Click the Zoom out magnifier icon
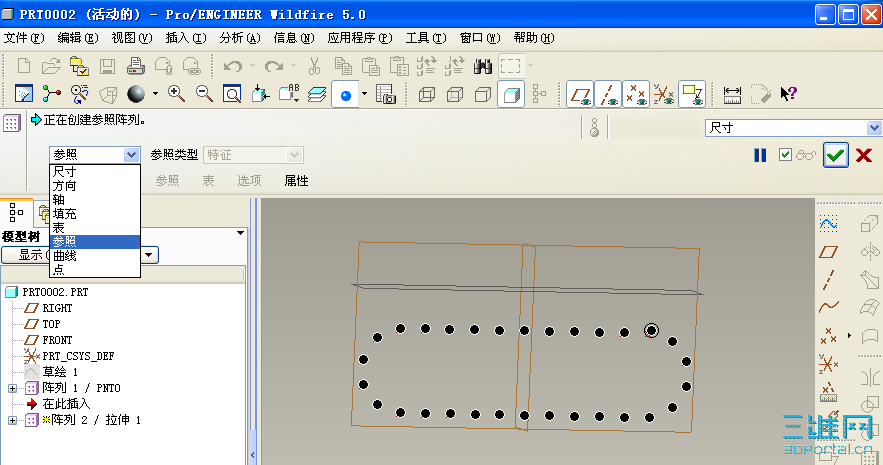 pyautogui.click(x=204, y=94)
